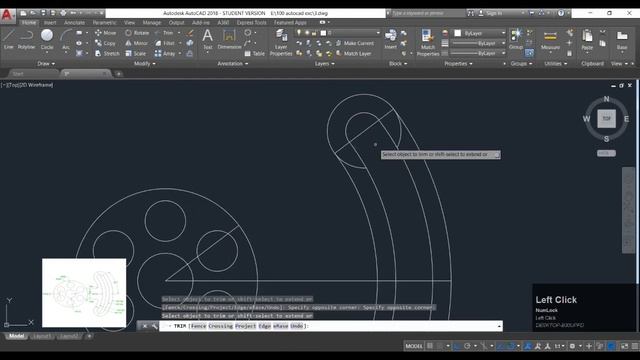640x360 pixels.
Task: Open the Express Tools ribbon tab
Action: click(251, 22)
